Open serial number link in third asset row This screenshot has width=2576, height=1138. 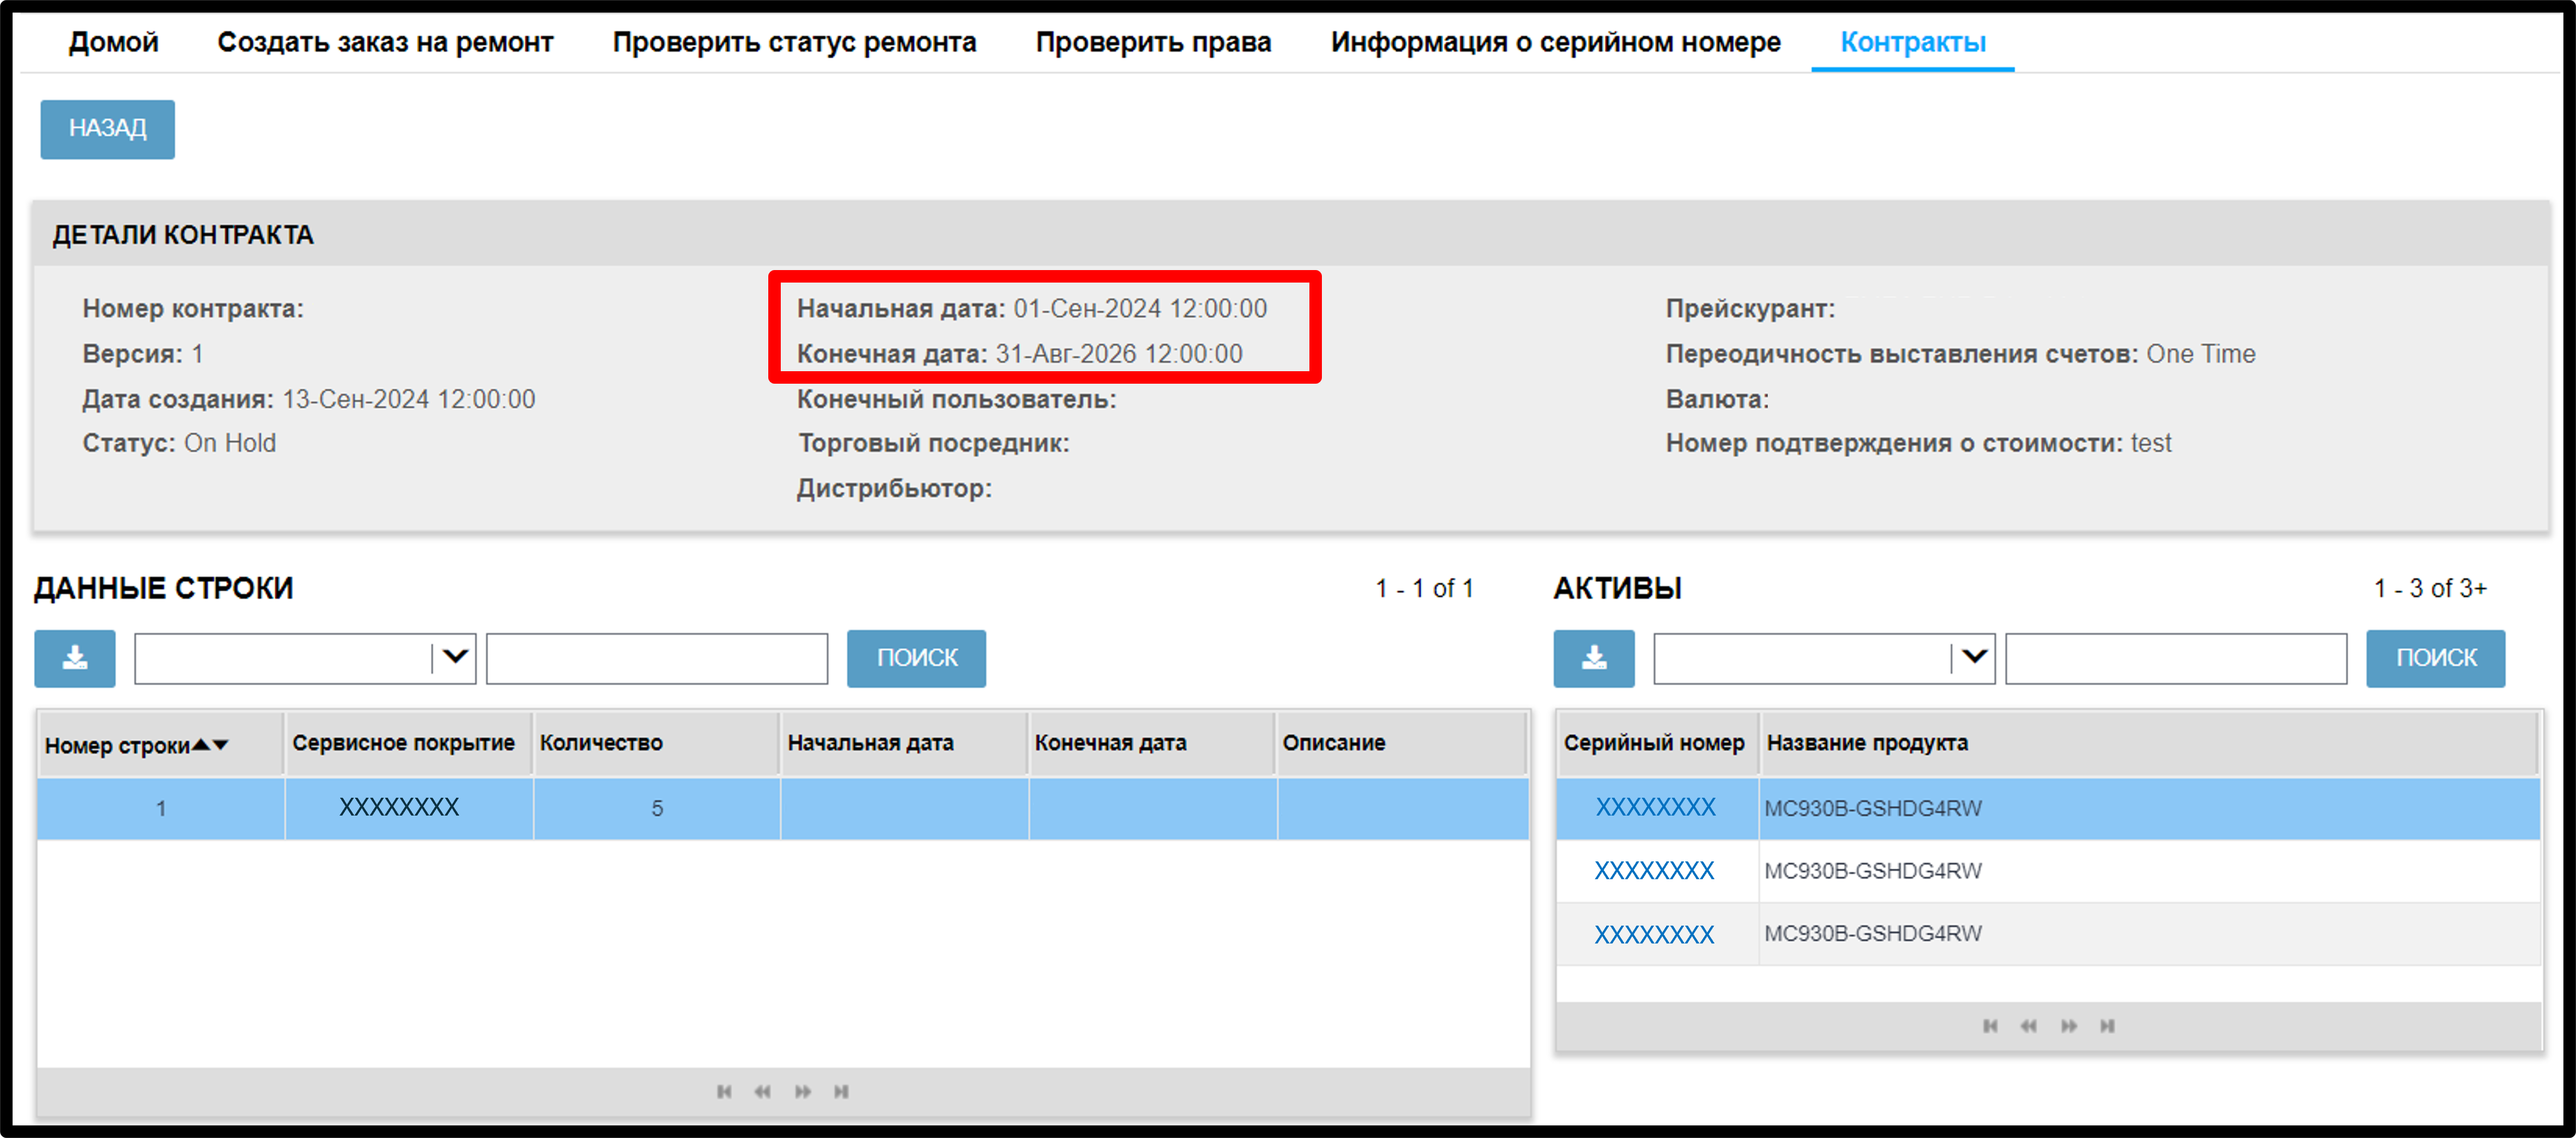point(1654,934)
